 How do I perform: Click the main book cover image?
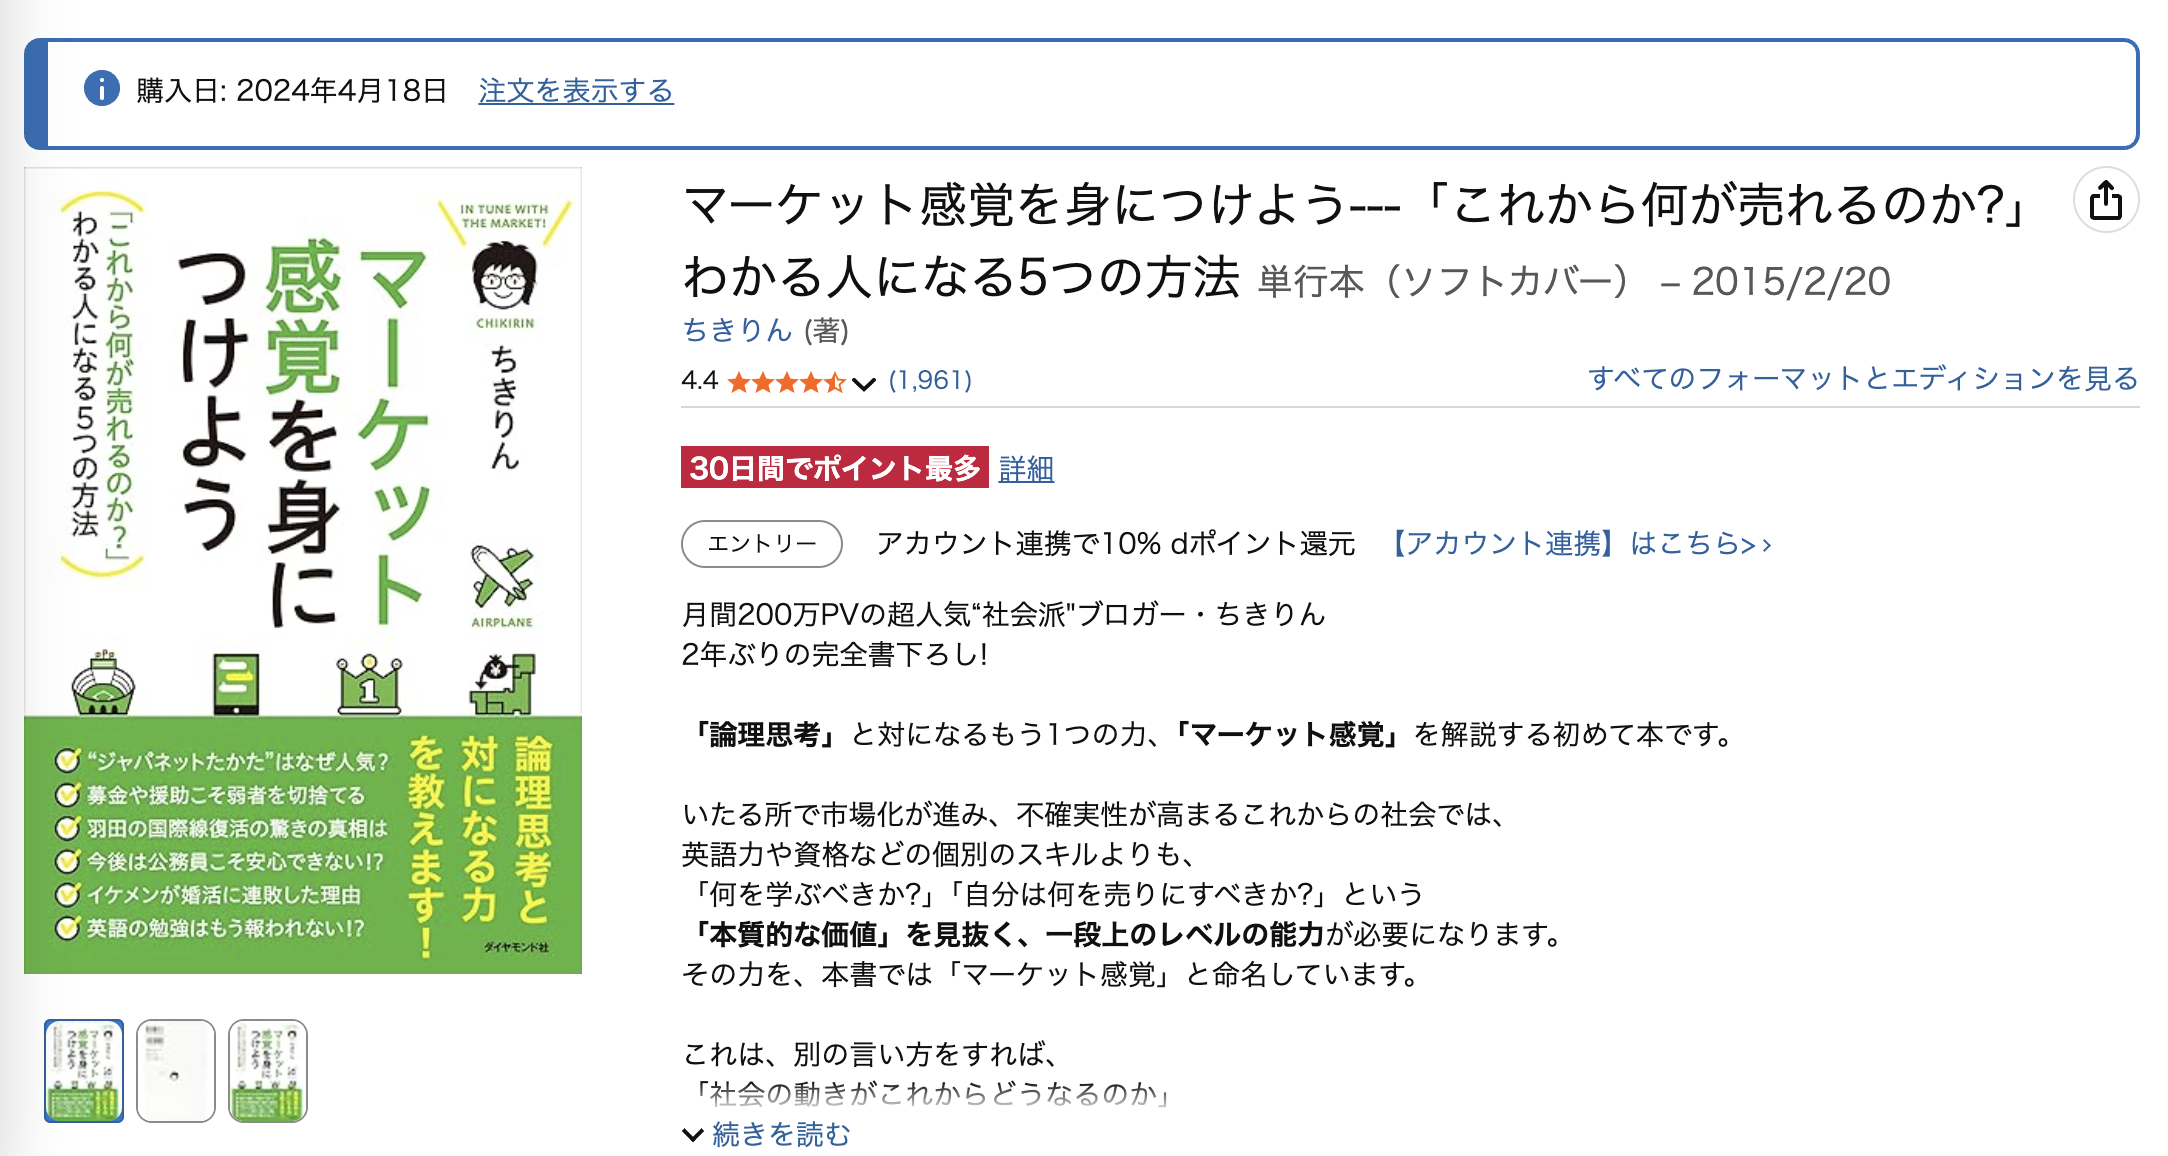[303, 571]
